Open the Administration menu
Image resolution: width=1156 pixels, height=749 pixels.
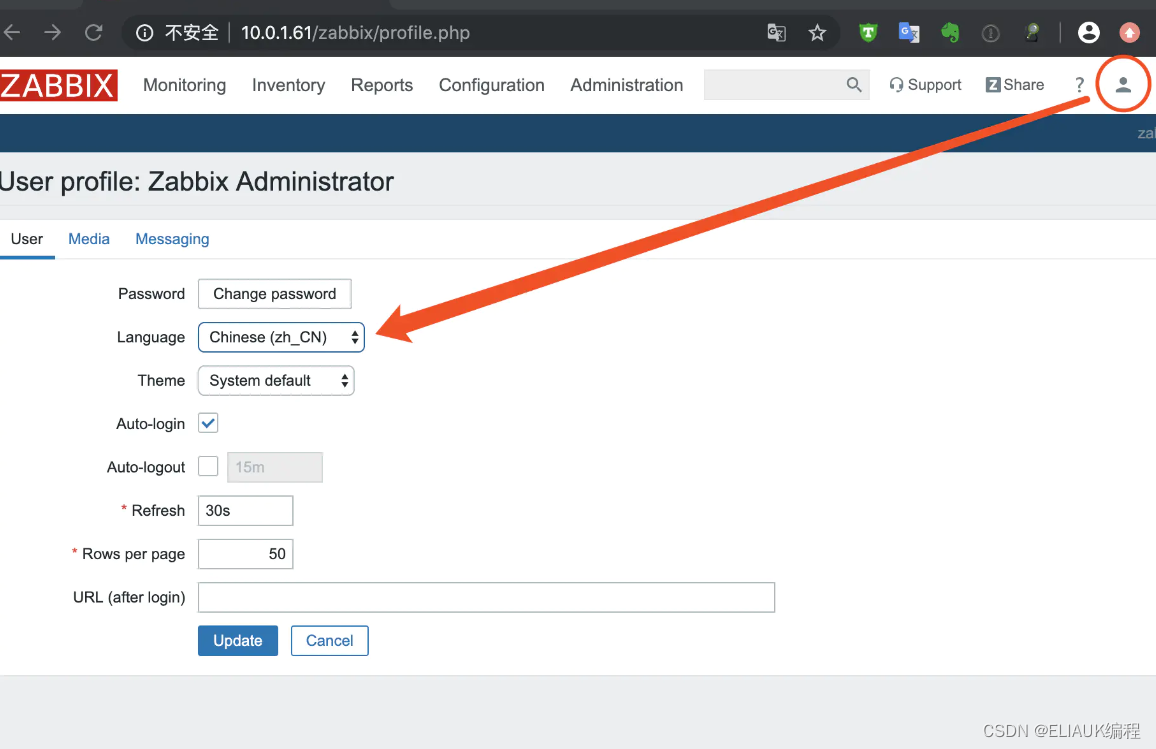click(627, 85)
